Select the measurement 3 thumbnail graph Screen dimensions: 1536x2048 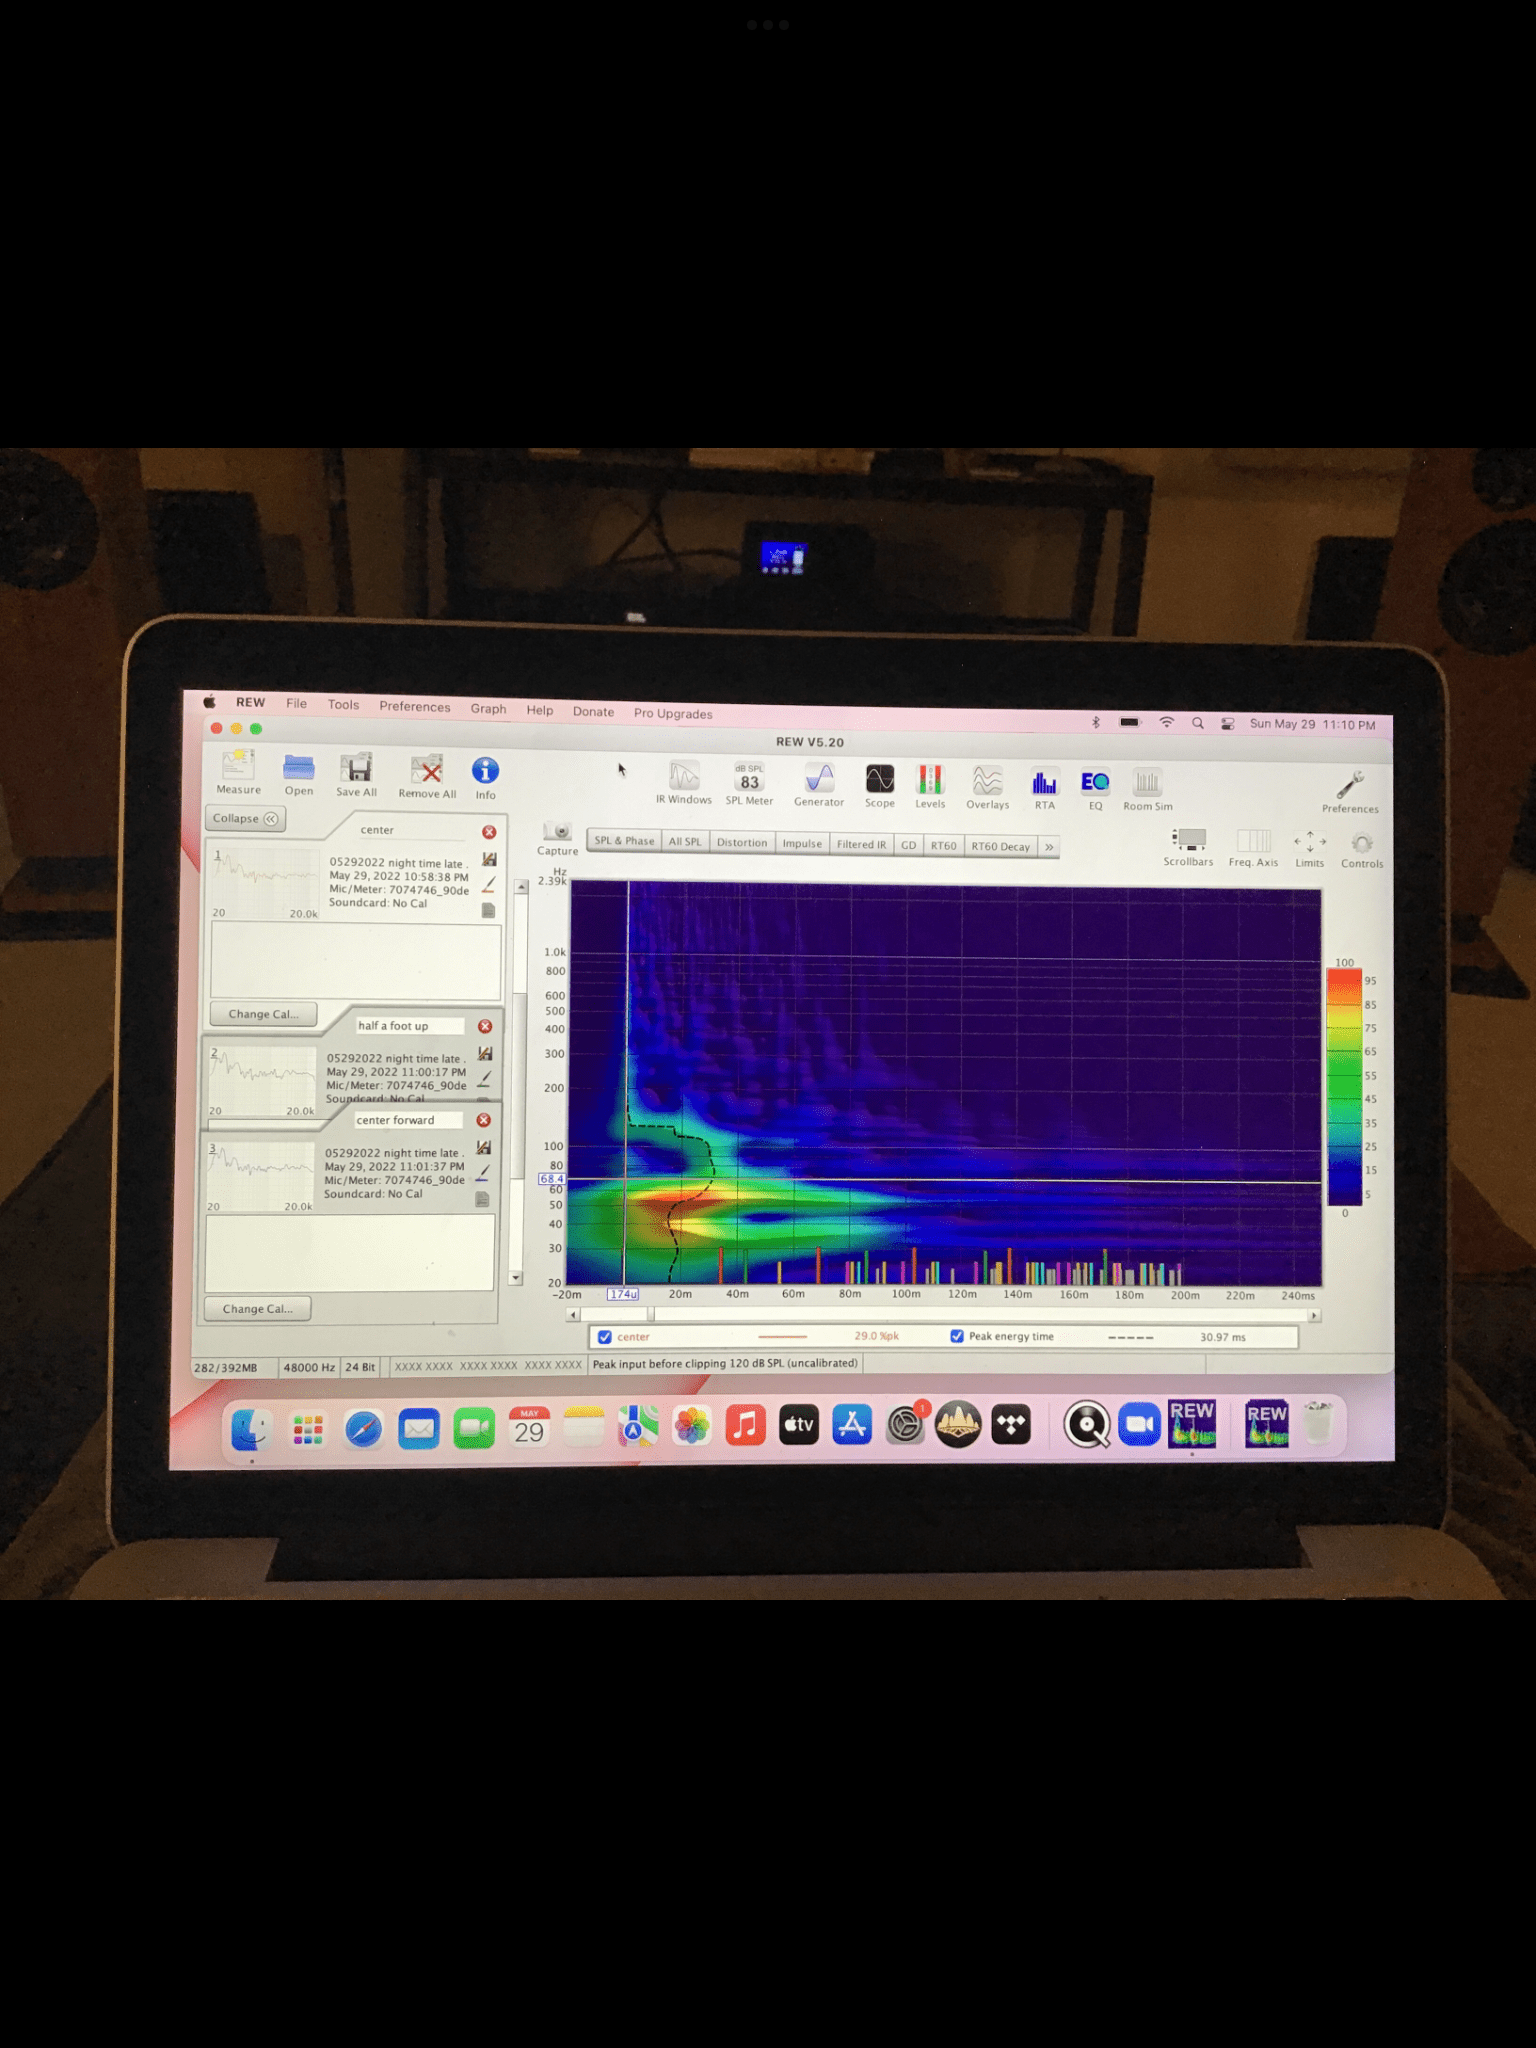point(260,1176)
